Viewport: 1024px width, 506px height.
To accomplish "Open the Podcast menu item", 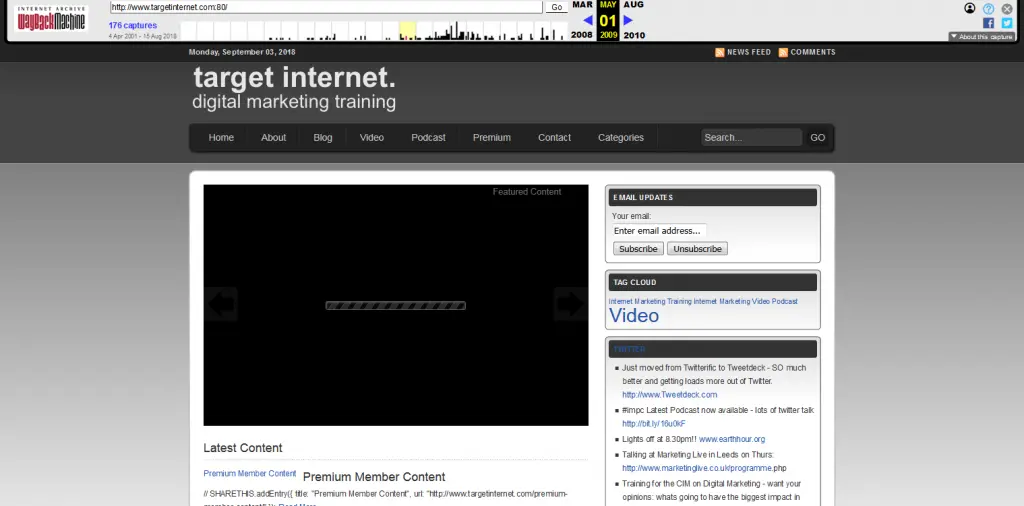I will (x=428, y=138).
